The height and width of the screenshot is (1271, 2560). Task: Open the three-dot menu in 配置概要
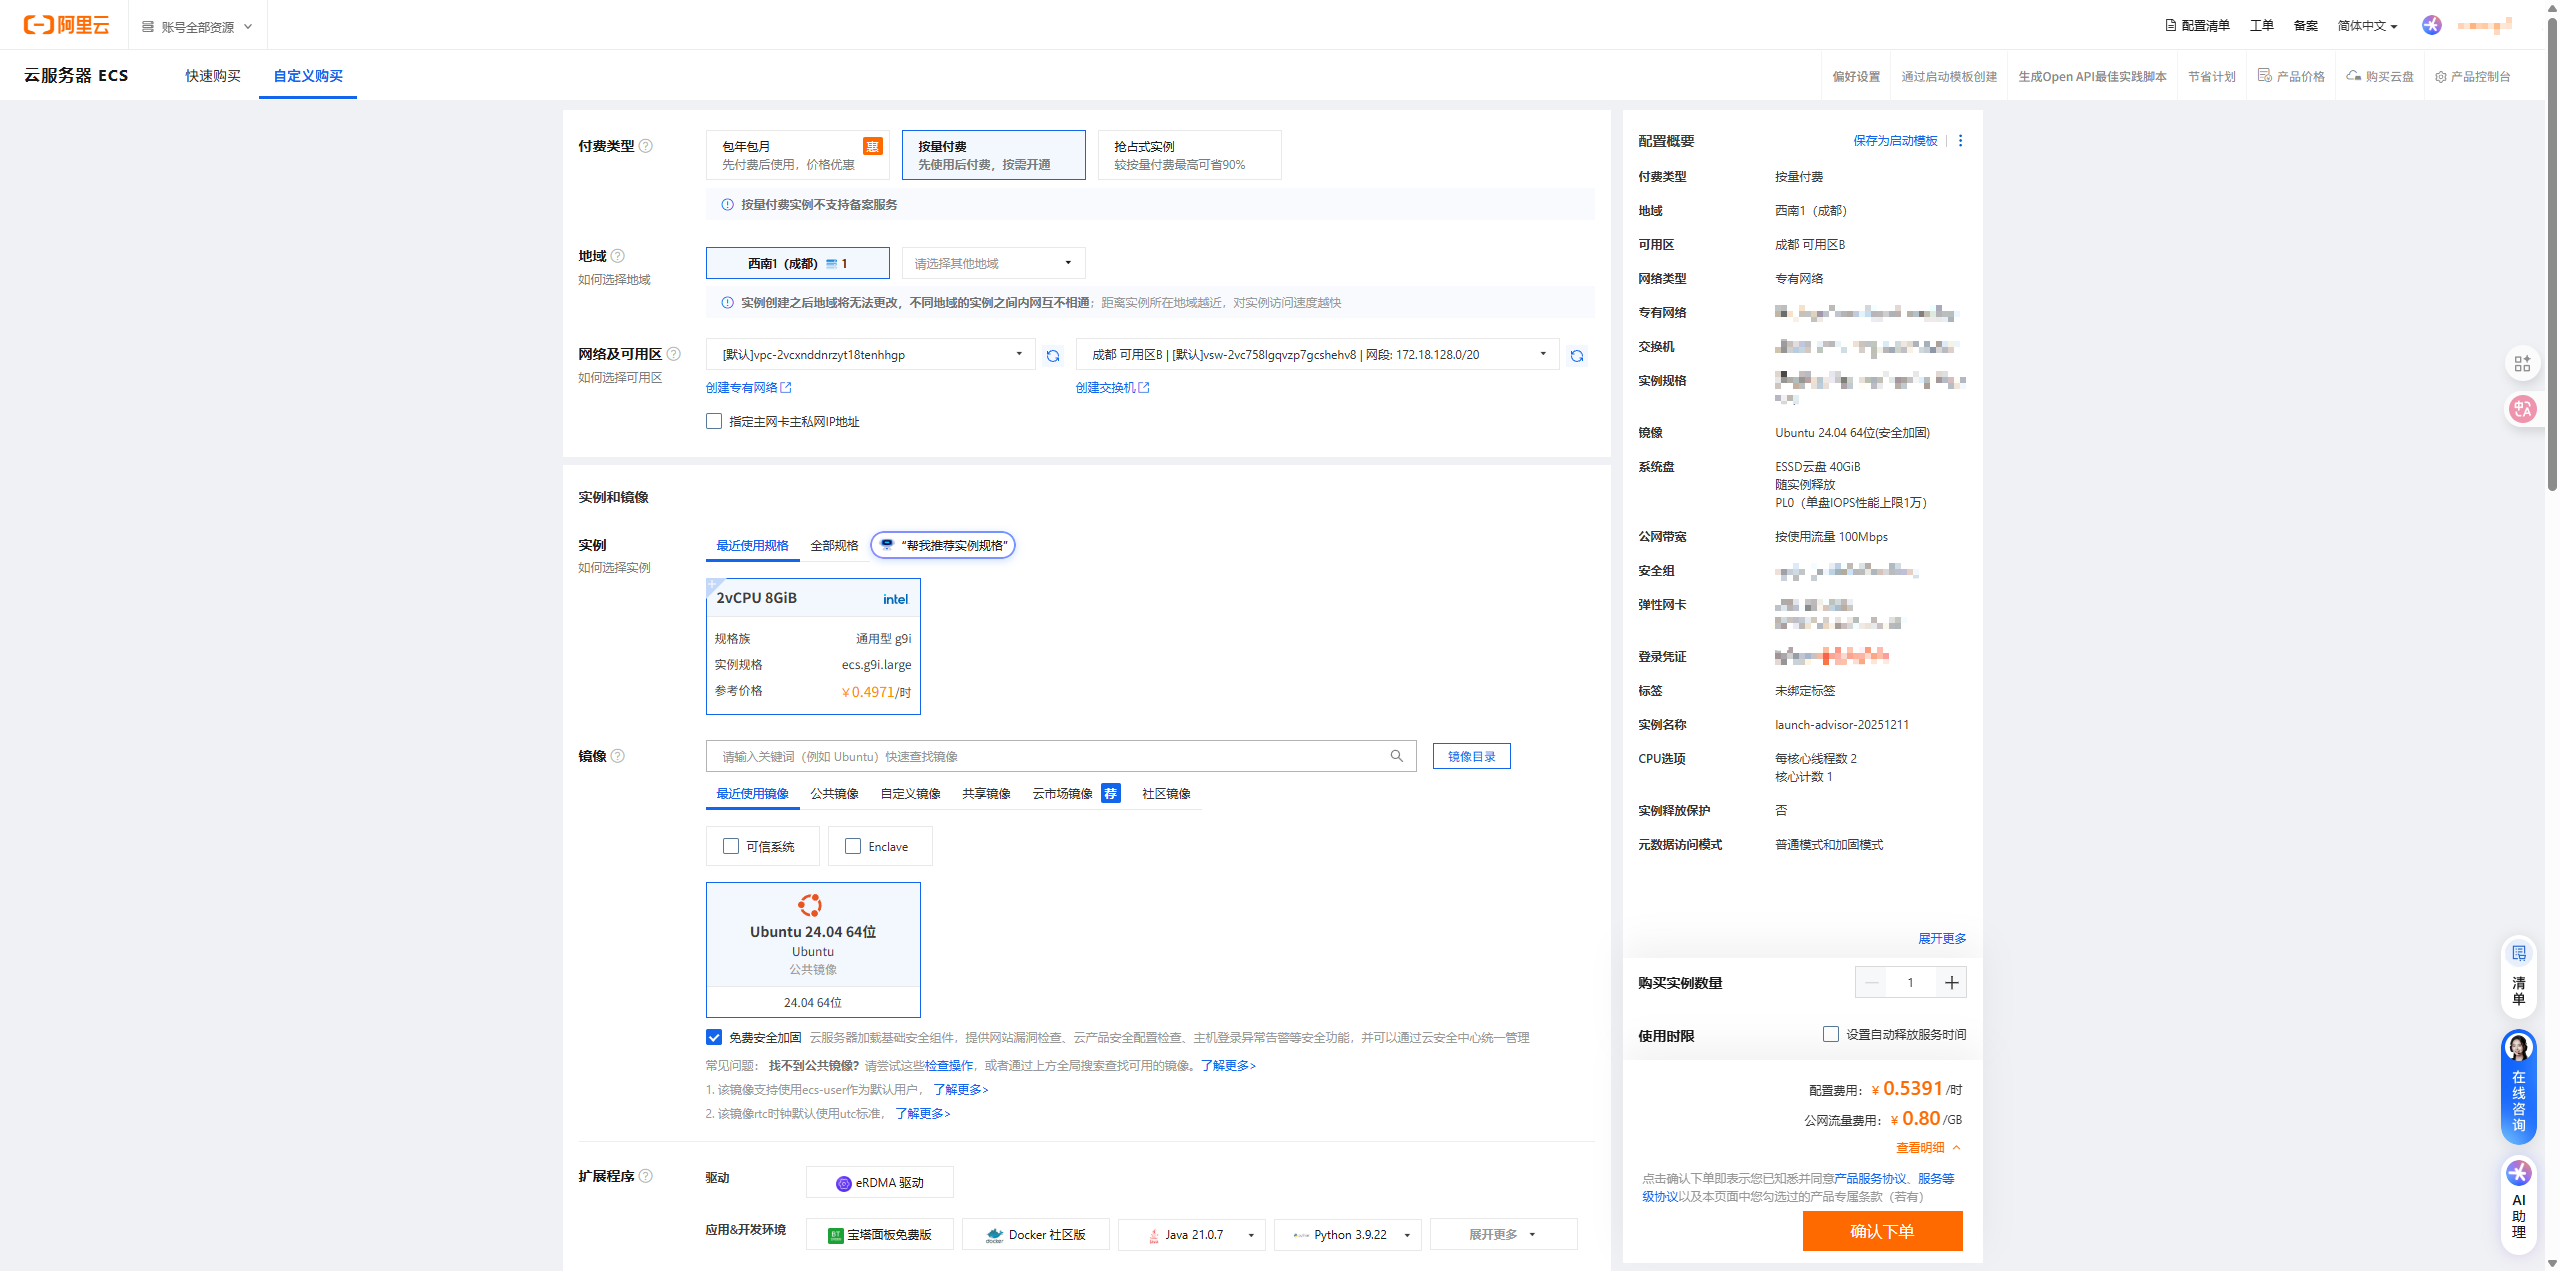click(1960, 141)
